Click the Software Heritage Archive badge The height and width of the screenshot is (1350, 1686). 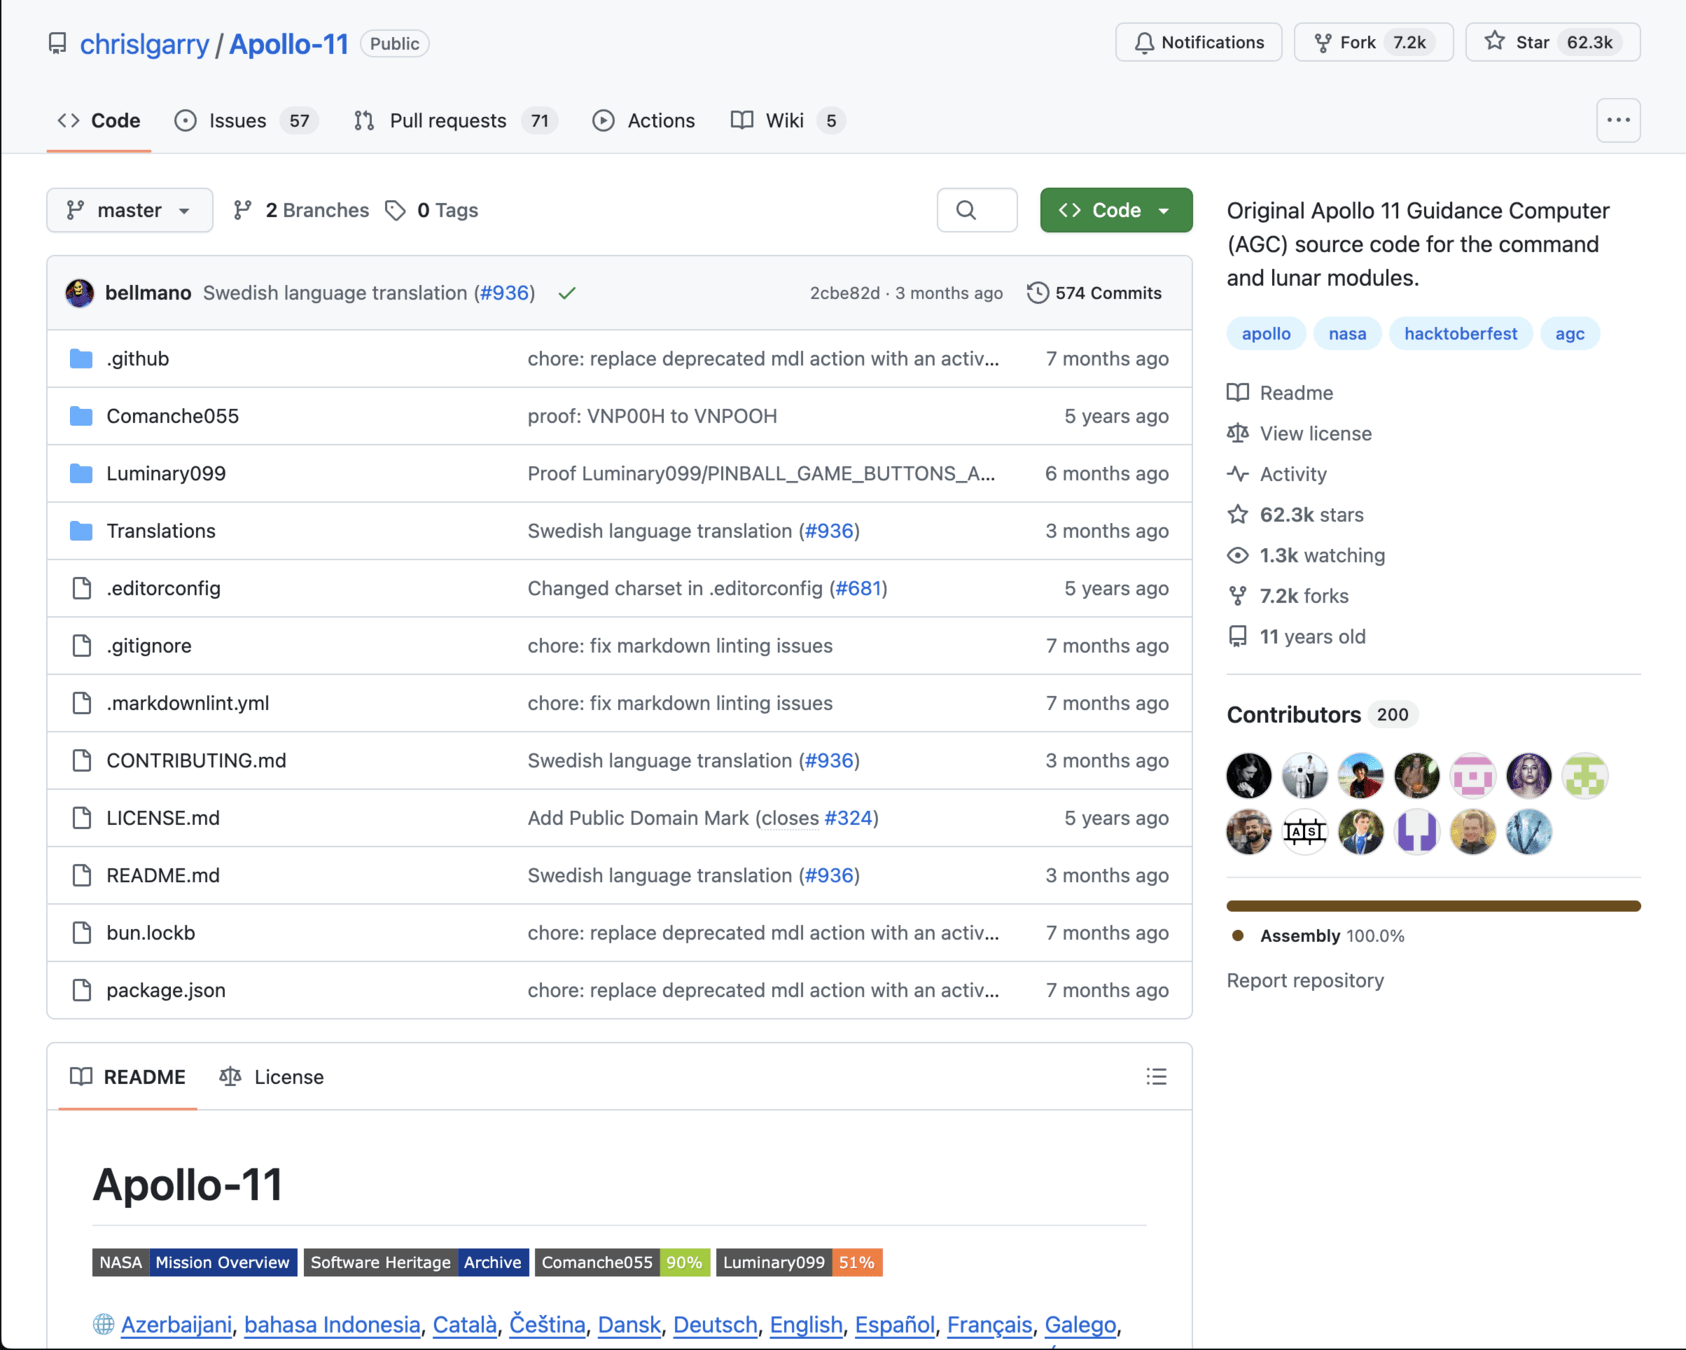pos(416,1263)
